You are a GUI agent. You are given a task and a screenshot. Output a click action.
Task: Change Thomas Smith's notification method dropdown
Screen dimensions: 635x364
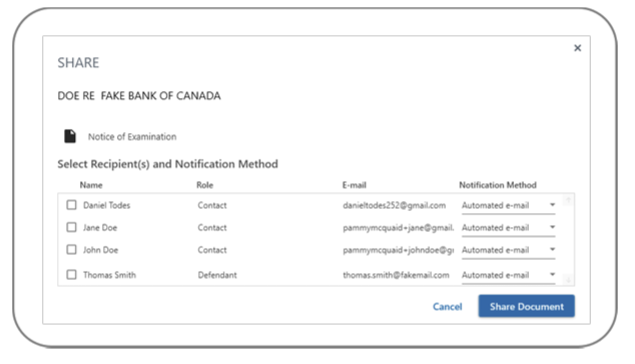(508, 275)
